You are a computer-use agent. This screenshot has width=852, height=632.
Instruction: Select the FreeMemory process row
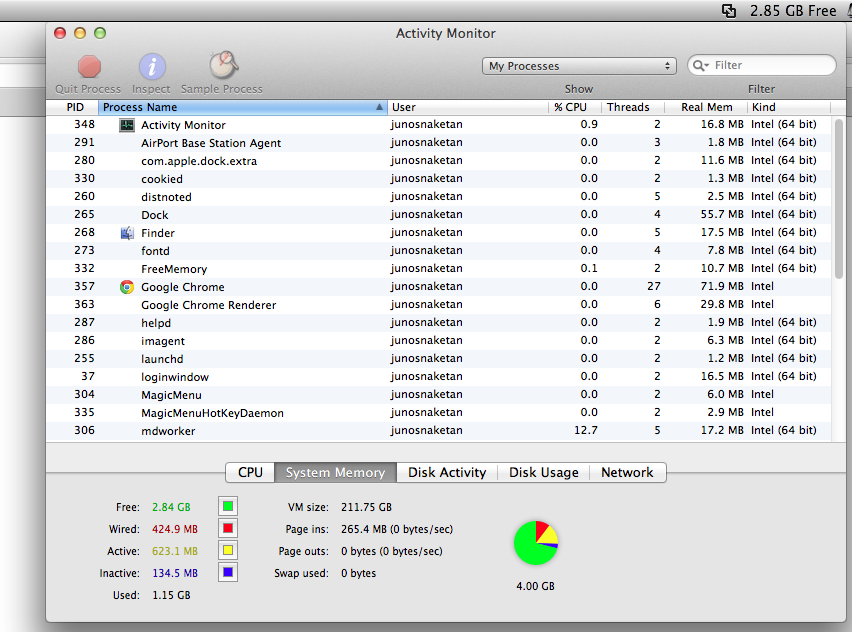(x=438, y=268)
